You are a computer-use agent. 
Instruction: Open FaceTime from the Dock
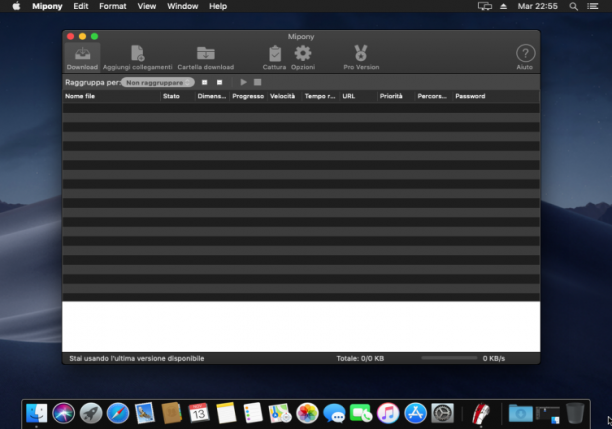pos(361,413)
